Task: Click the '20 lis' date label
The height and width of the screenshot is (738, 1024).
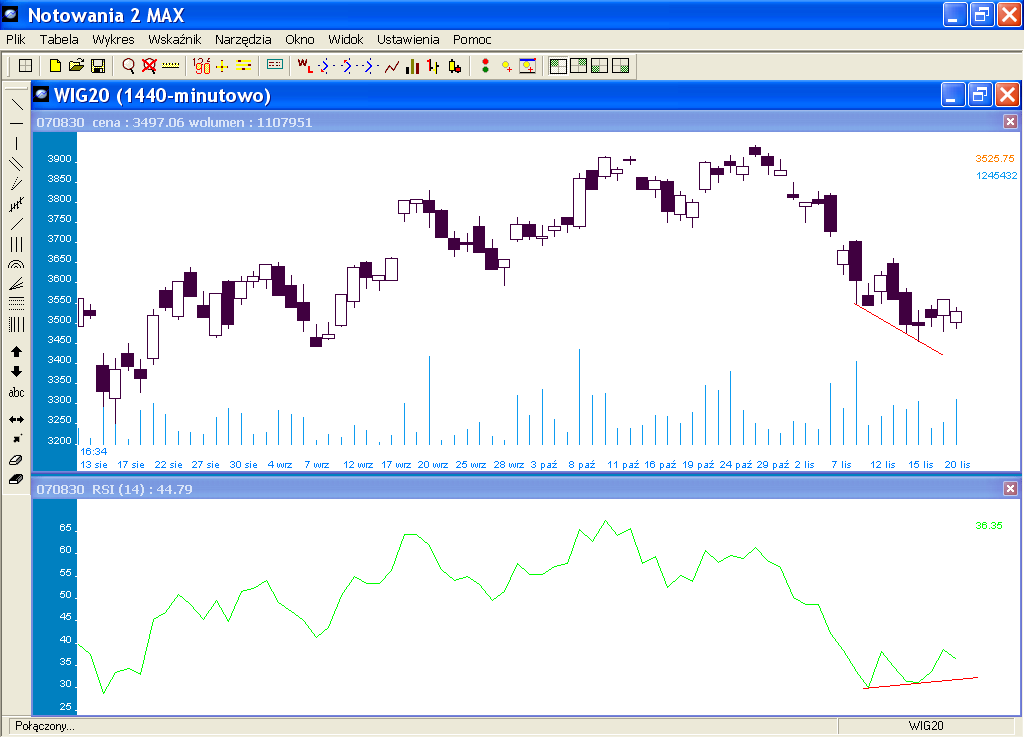Action: pyautogui.click(x=957, y=464)
